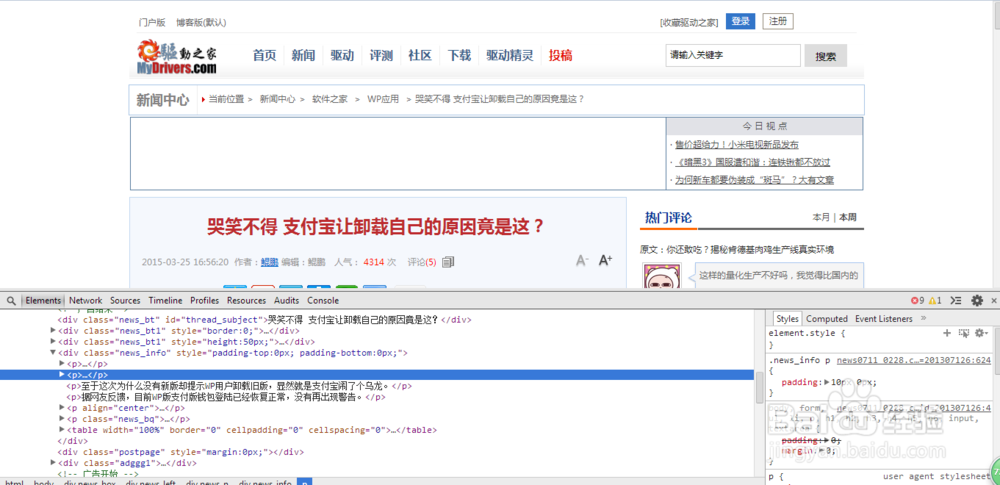
Task: Expand the news_bt1 border:0 div node
Action: tap(53, 331)
